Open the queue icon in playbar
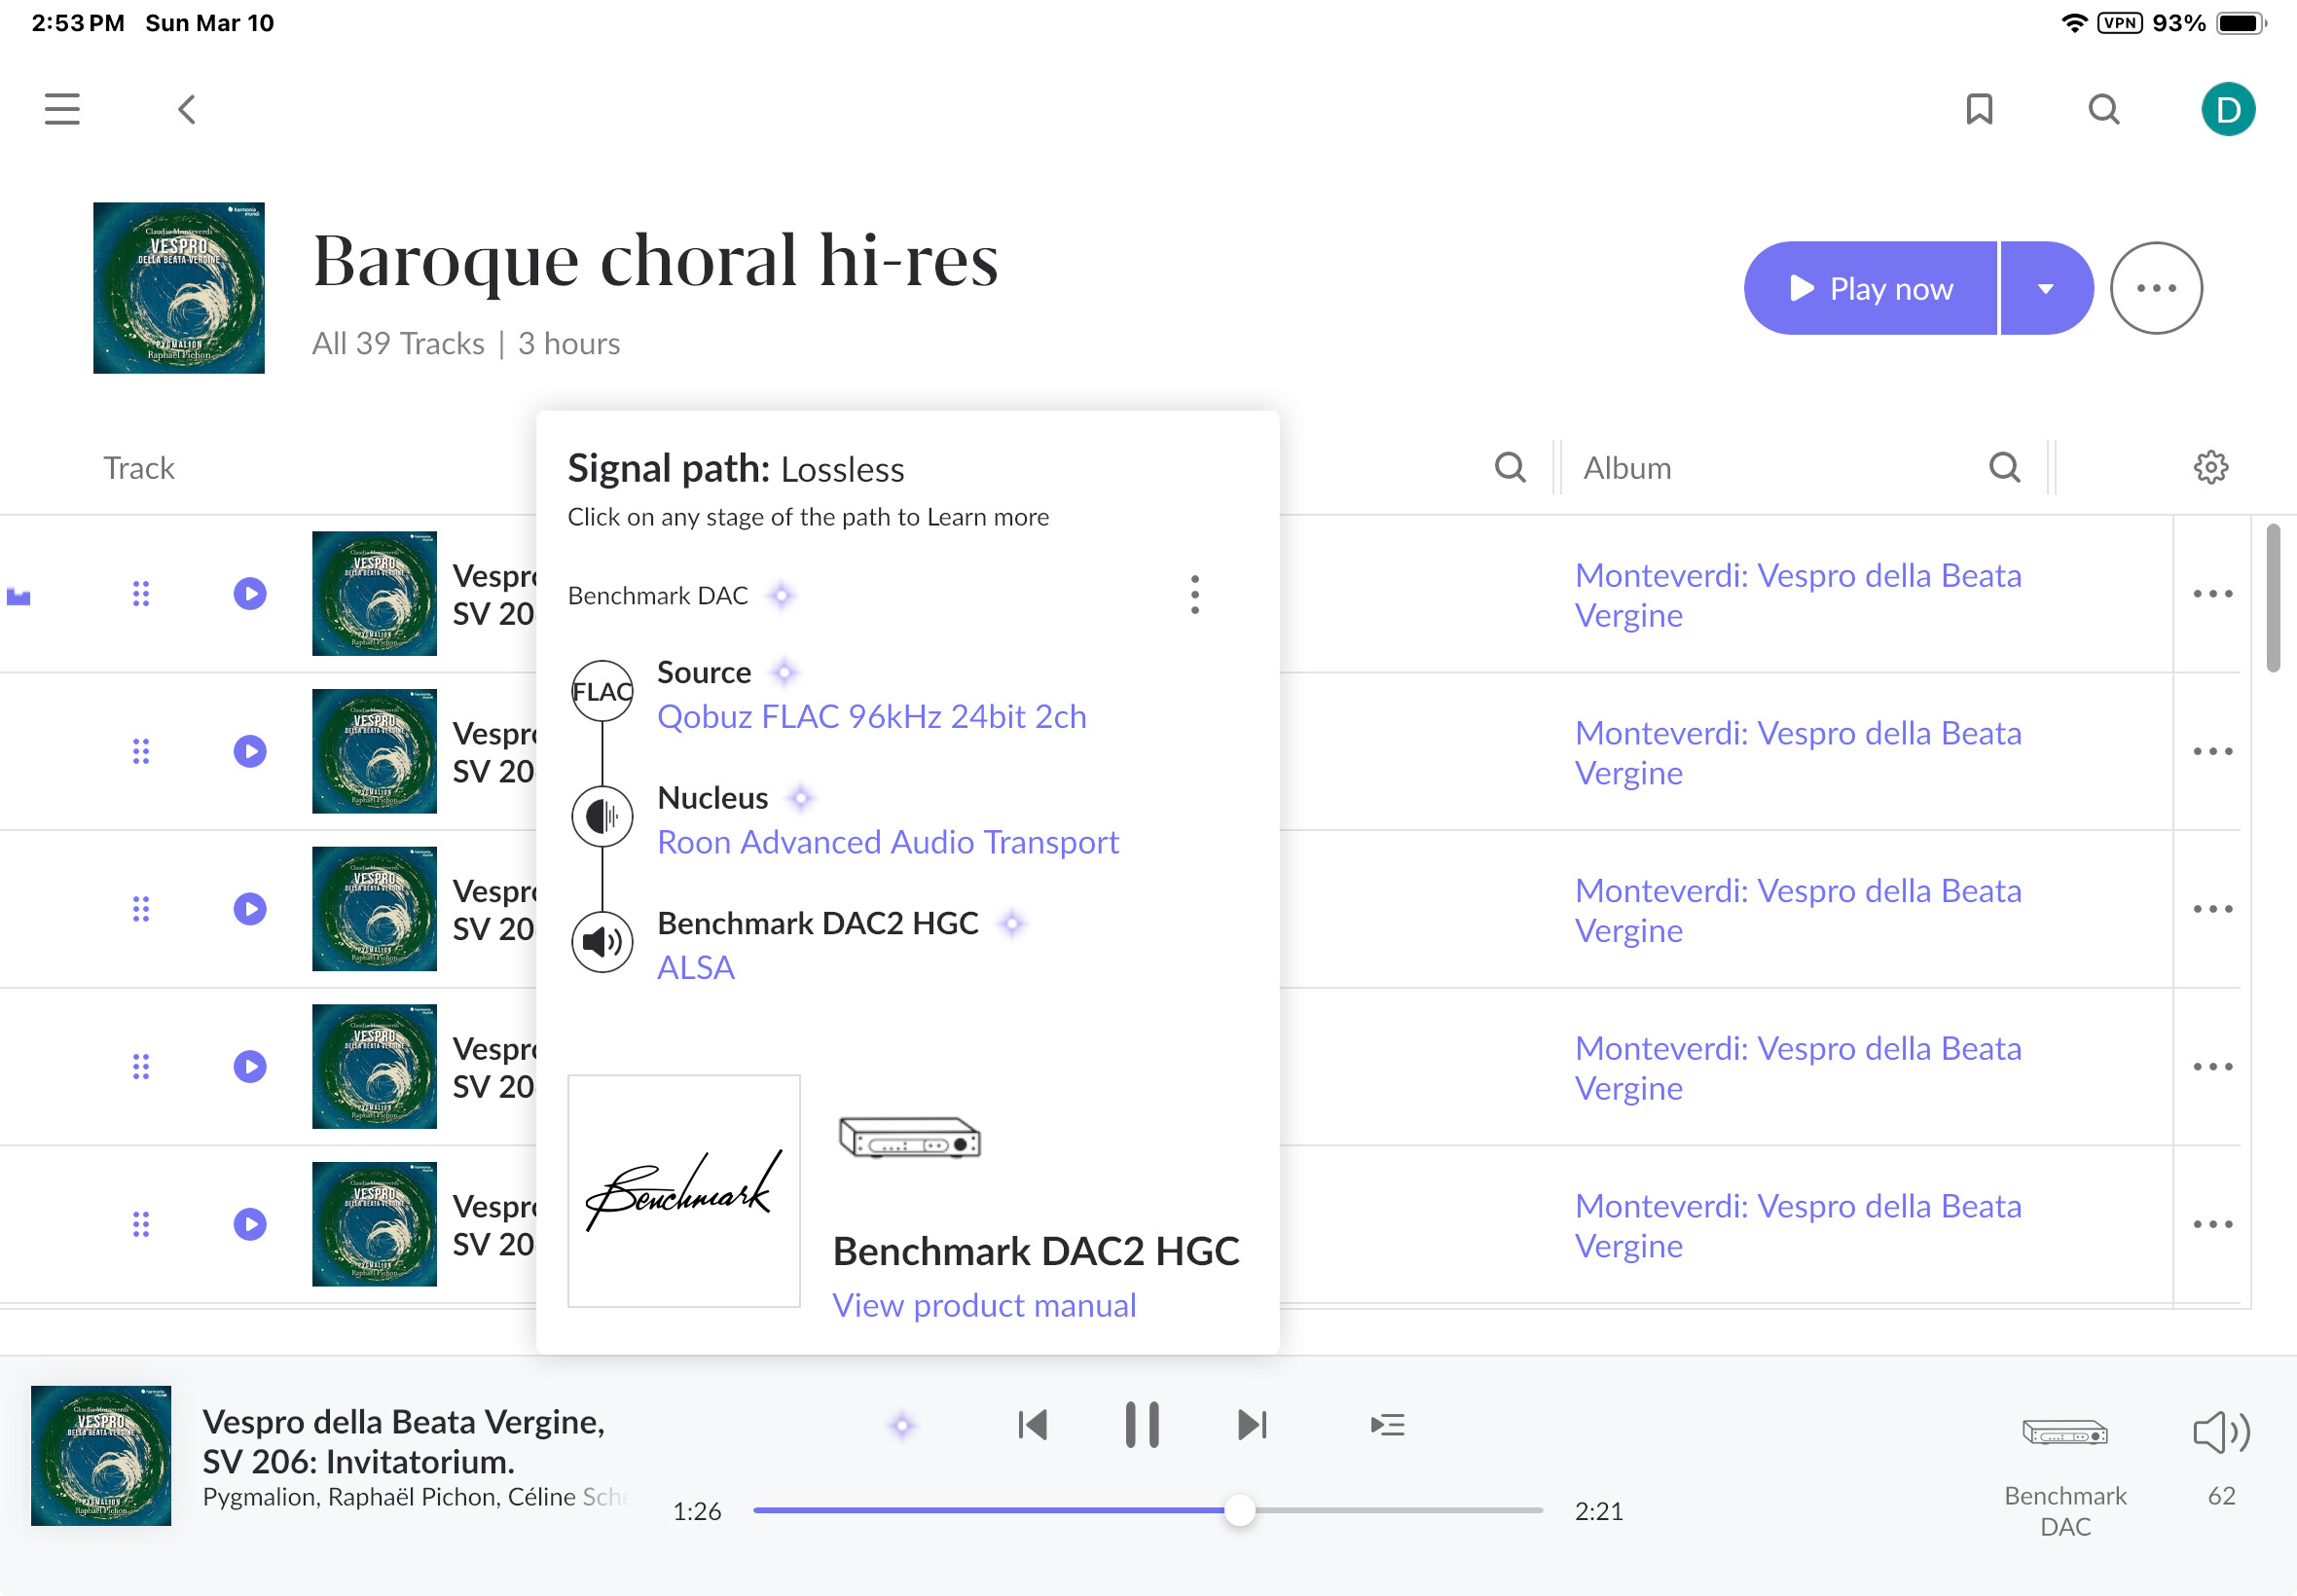The width and height of the screenshot is (2297, 1596). [x=1387, y=1425]
